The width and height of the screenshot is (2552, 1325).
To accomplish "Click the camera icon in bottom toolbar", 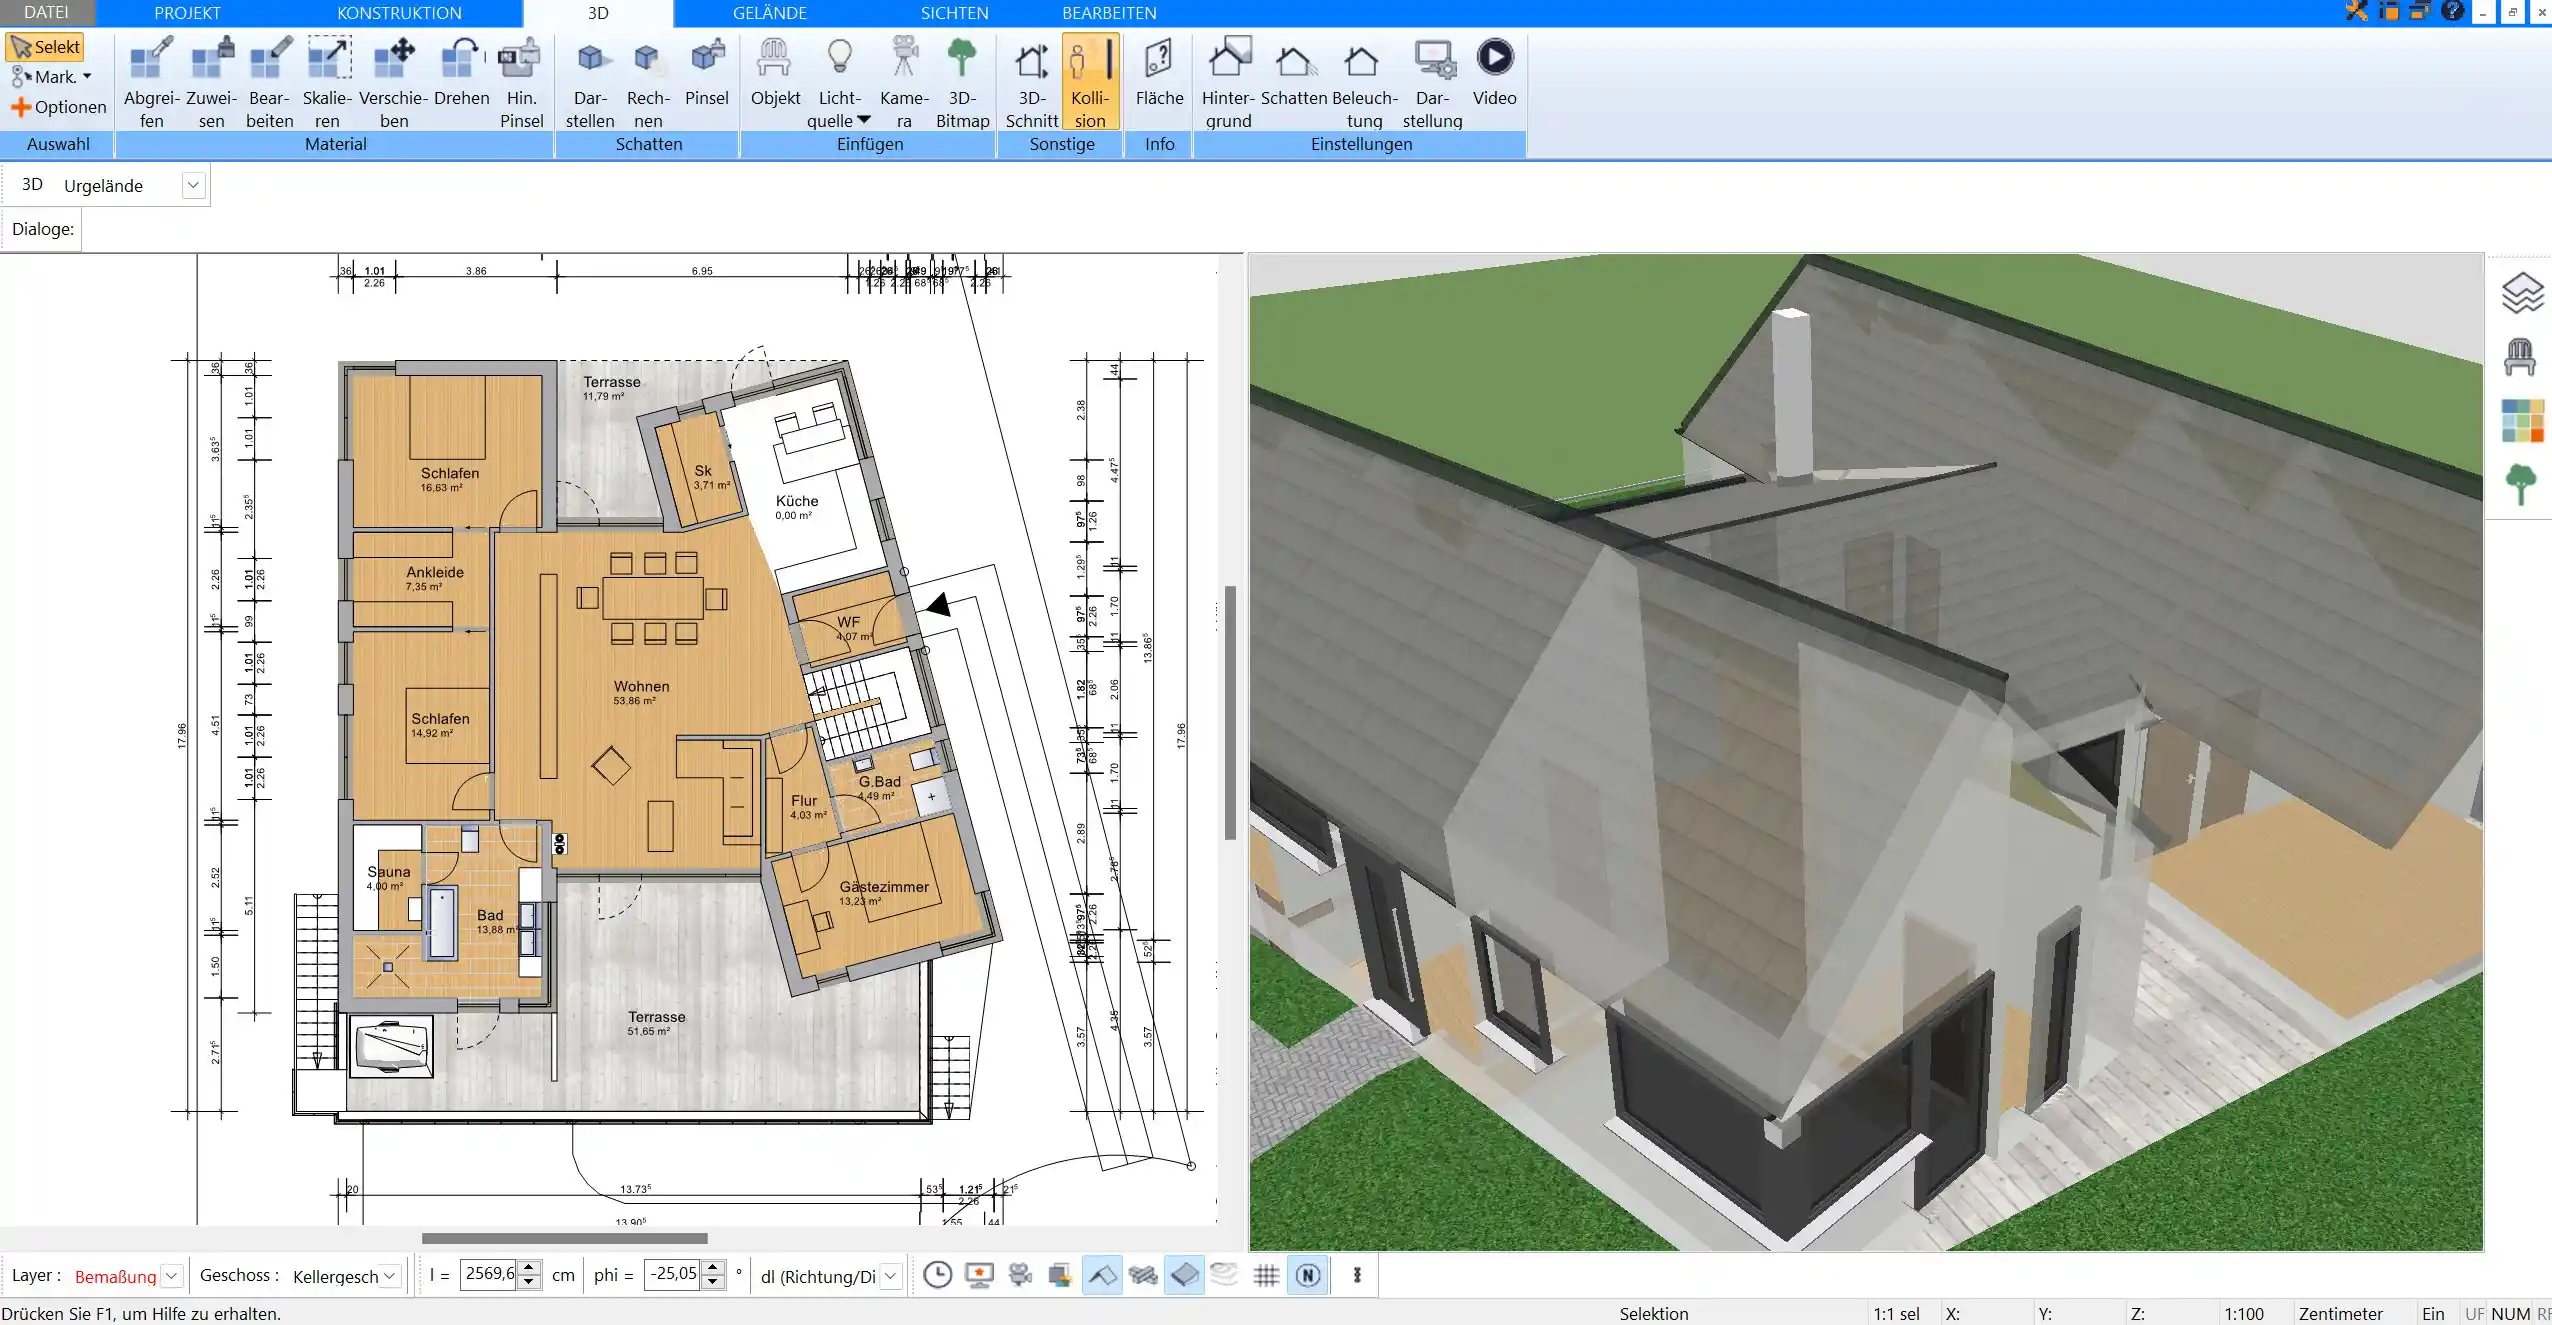I will 1020,1275.
